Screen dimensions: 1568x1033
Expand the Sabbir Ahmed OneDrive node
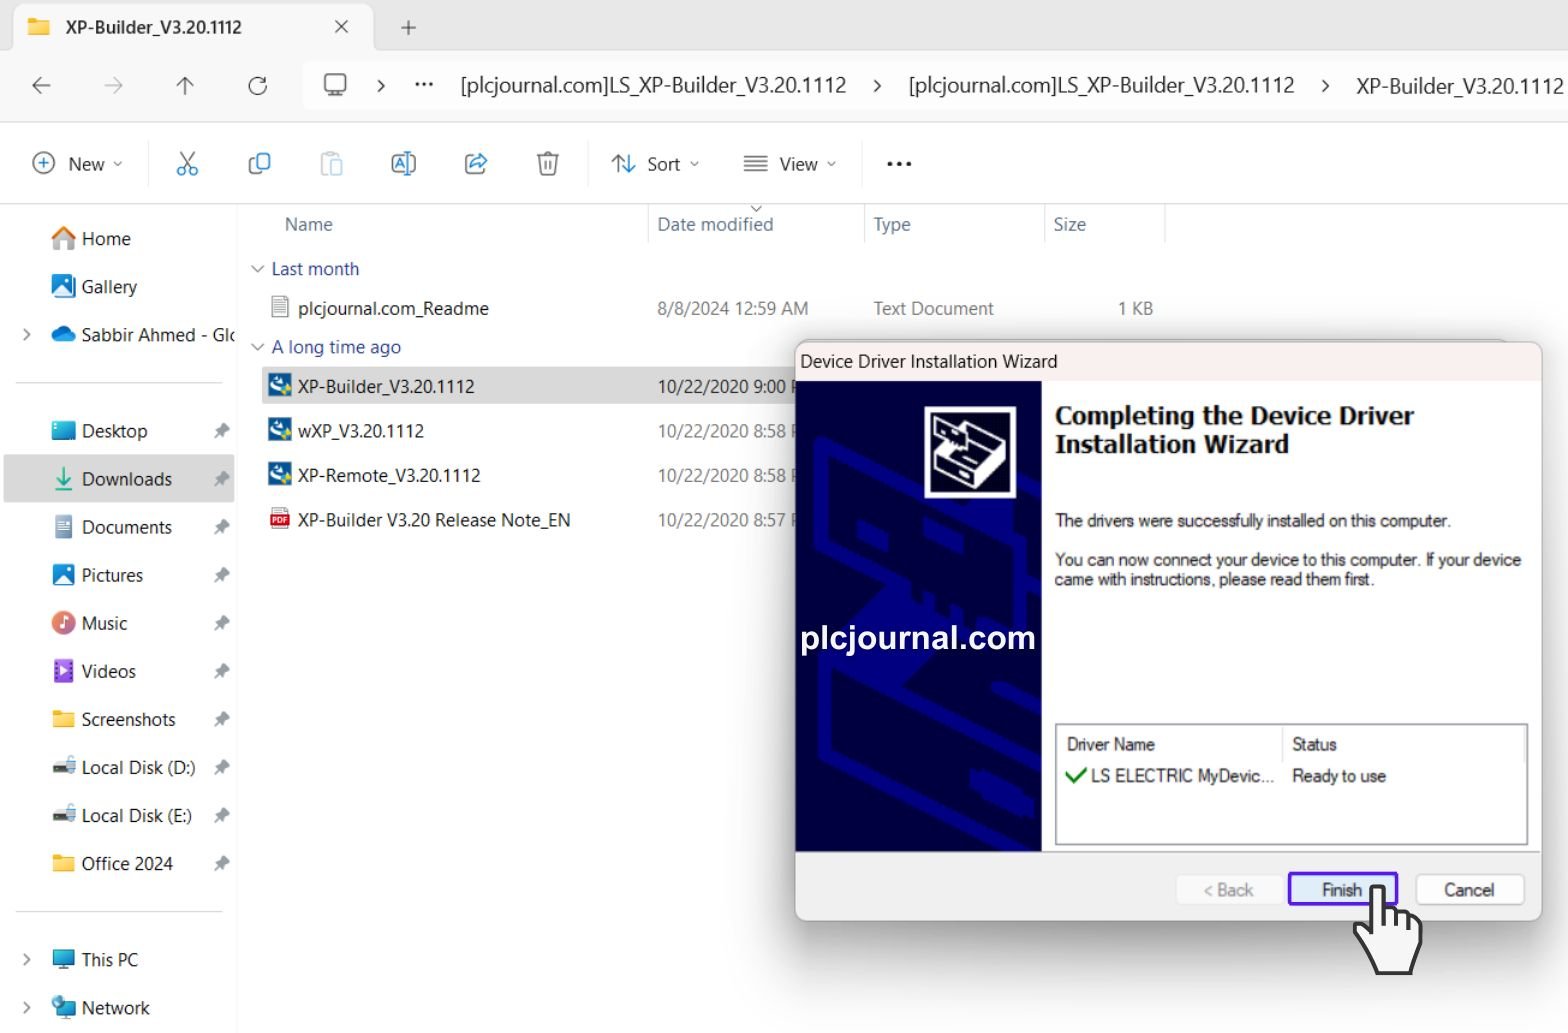coord(27,335)
